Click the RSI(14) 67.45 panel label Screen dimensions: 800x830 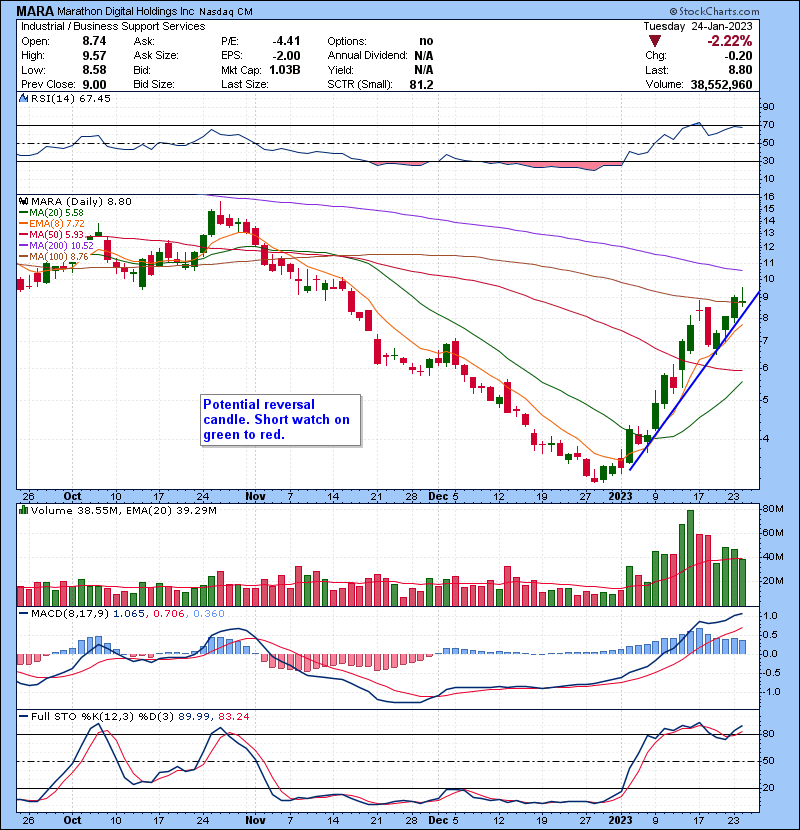pos(70,98)
